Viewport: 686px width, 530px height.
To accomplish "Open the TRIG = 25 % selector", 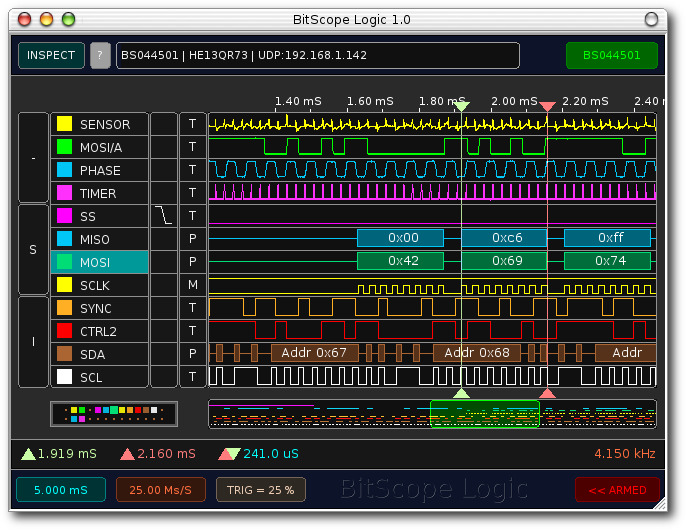I will [261, 490].
